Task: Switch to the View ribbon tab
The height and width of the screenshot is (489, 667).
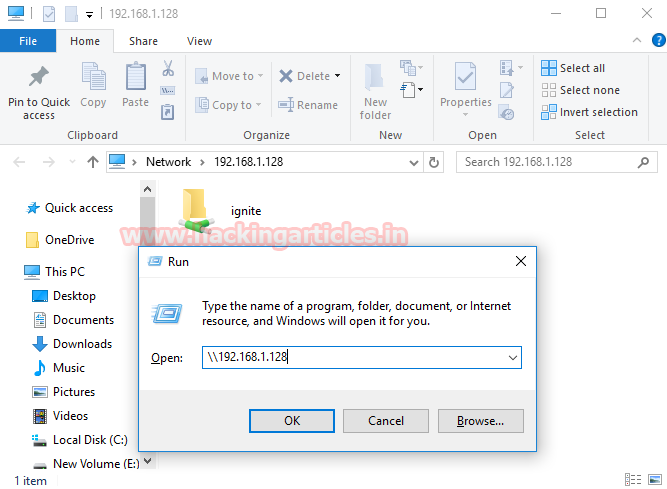Action: click(x=199, y=41)
